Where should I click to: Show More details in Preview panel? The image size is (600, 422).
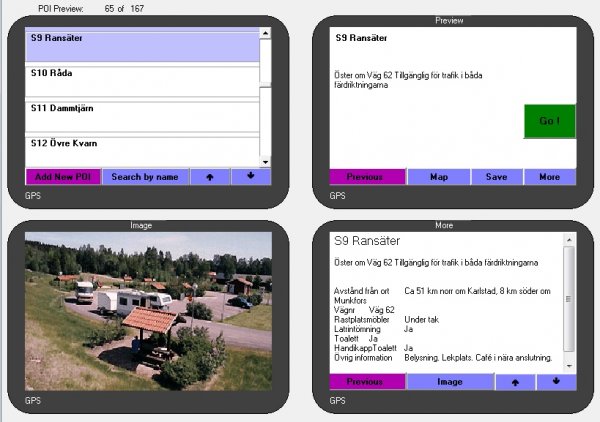[549, 177]
